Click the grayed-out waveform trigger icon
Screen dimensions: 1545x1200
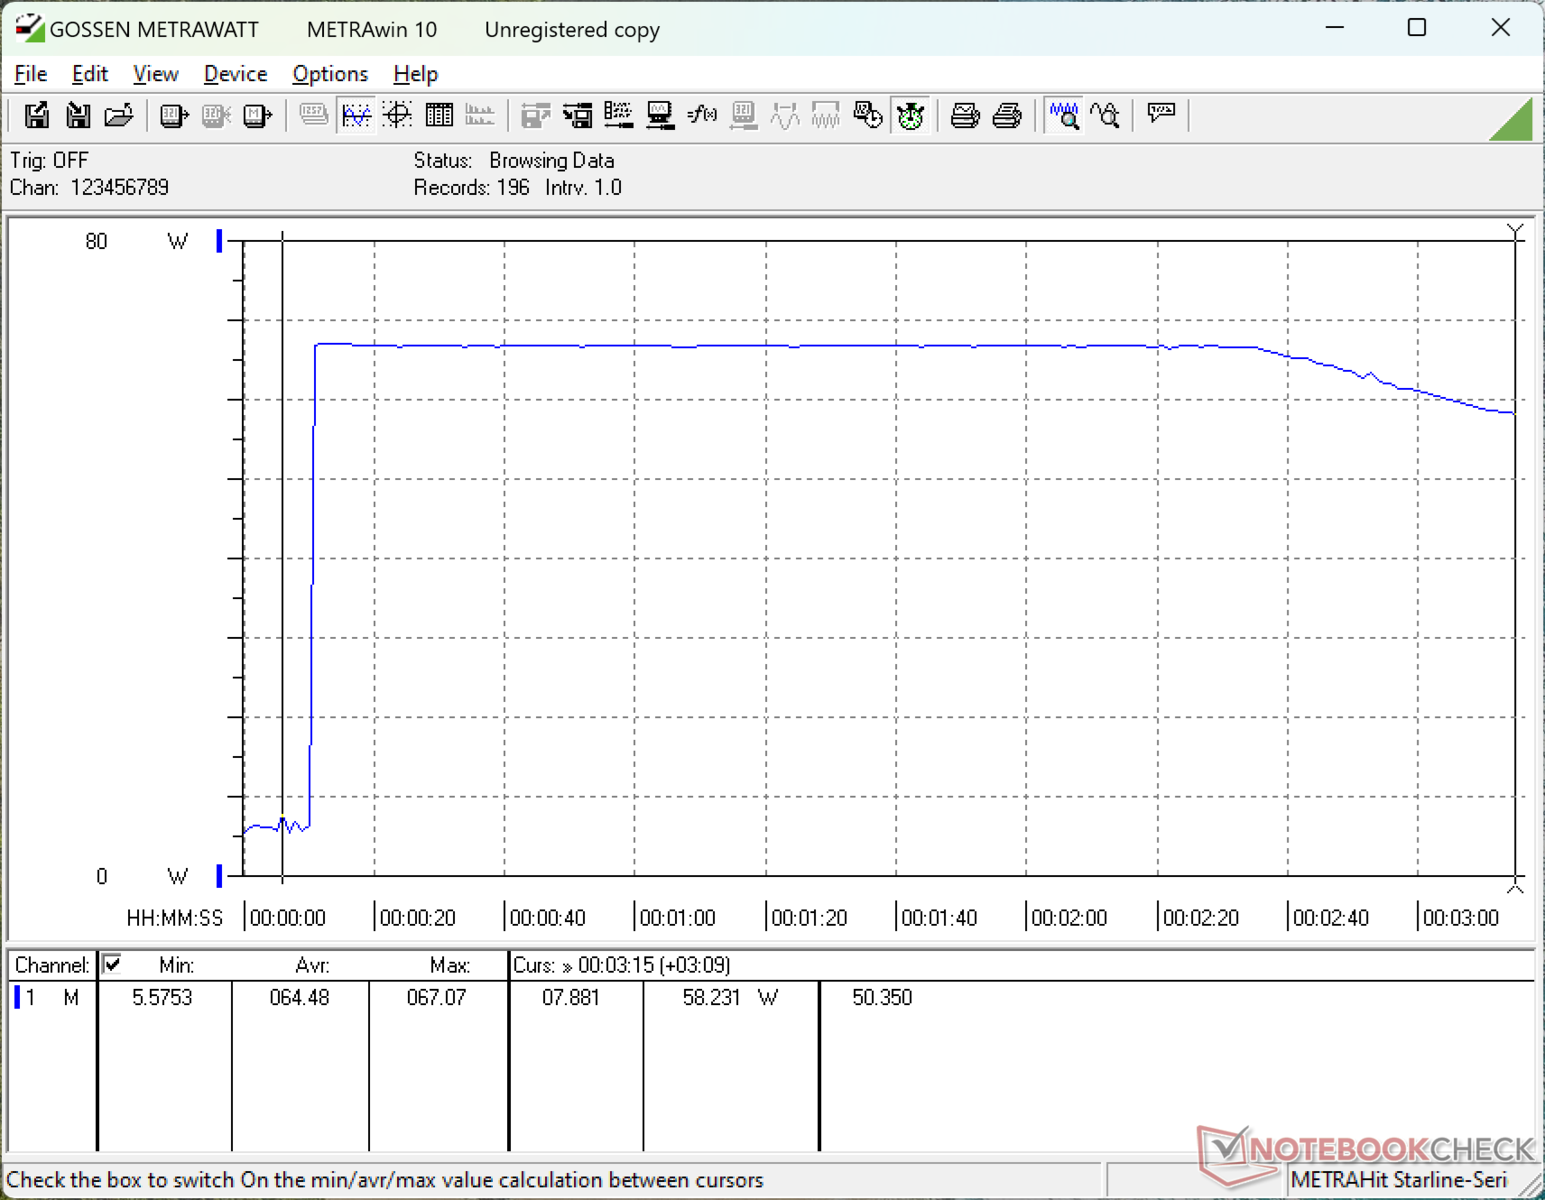click(x=785, y=116)
